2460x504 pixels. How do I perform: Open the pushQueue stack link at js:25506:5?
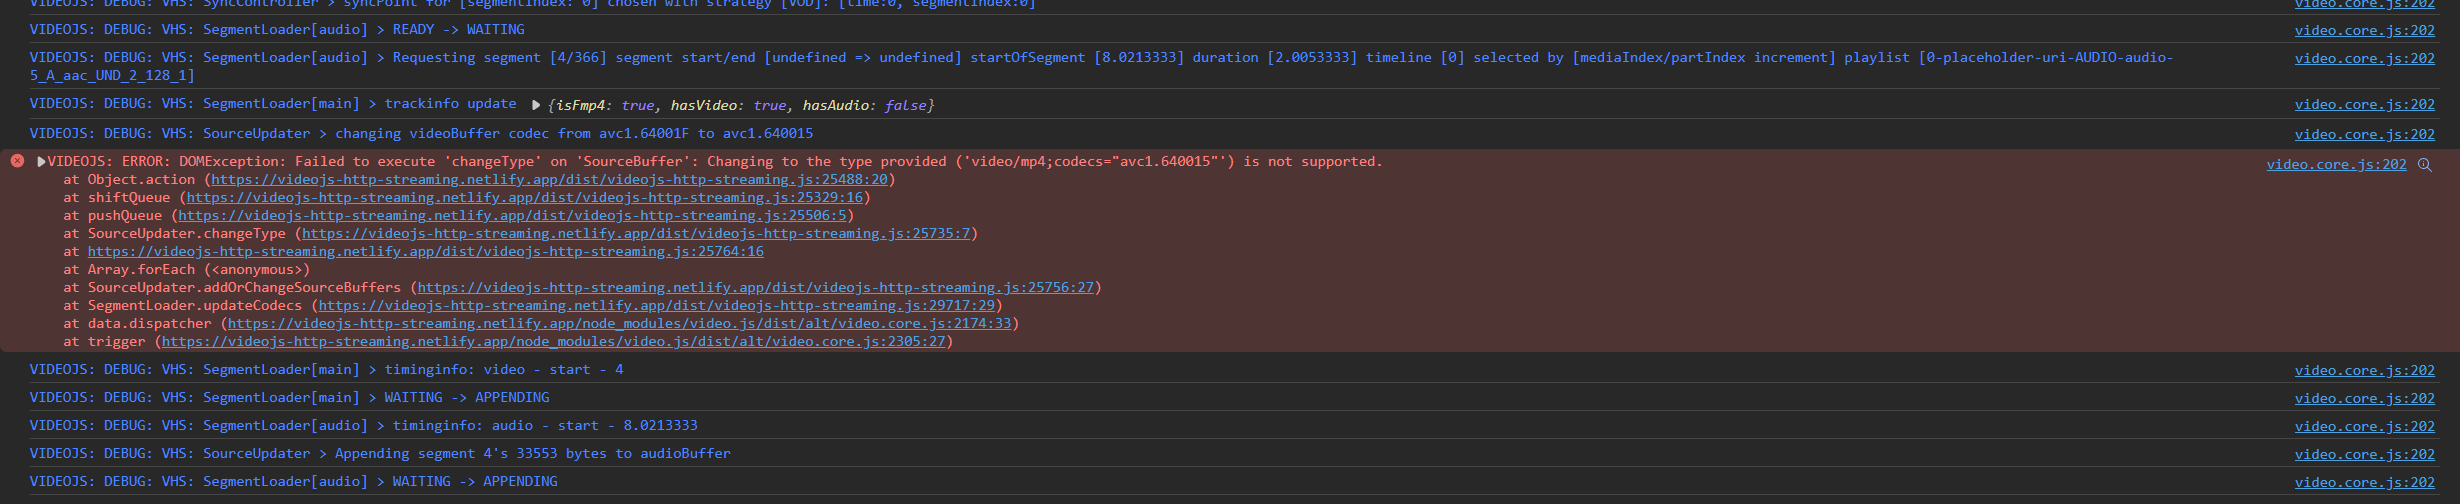[512, 216]
